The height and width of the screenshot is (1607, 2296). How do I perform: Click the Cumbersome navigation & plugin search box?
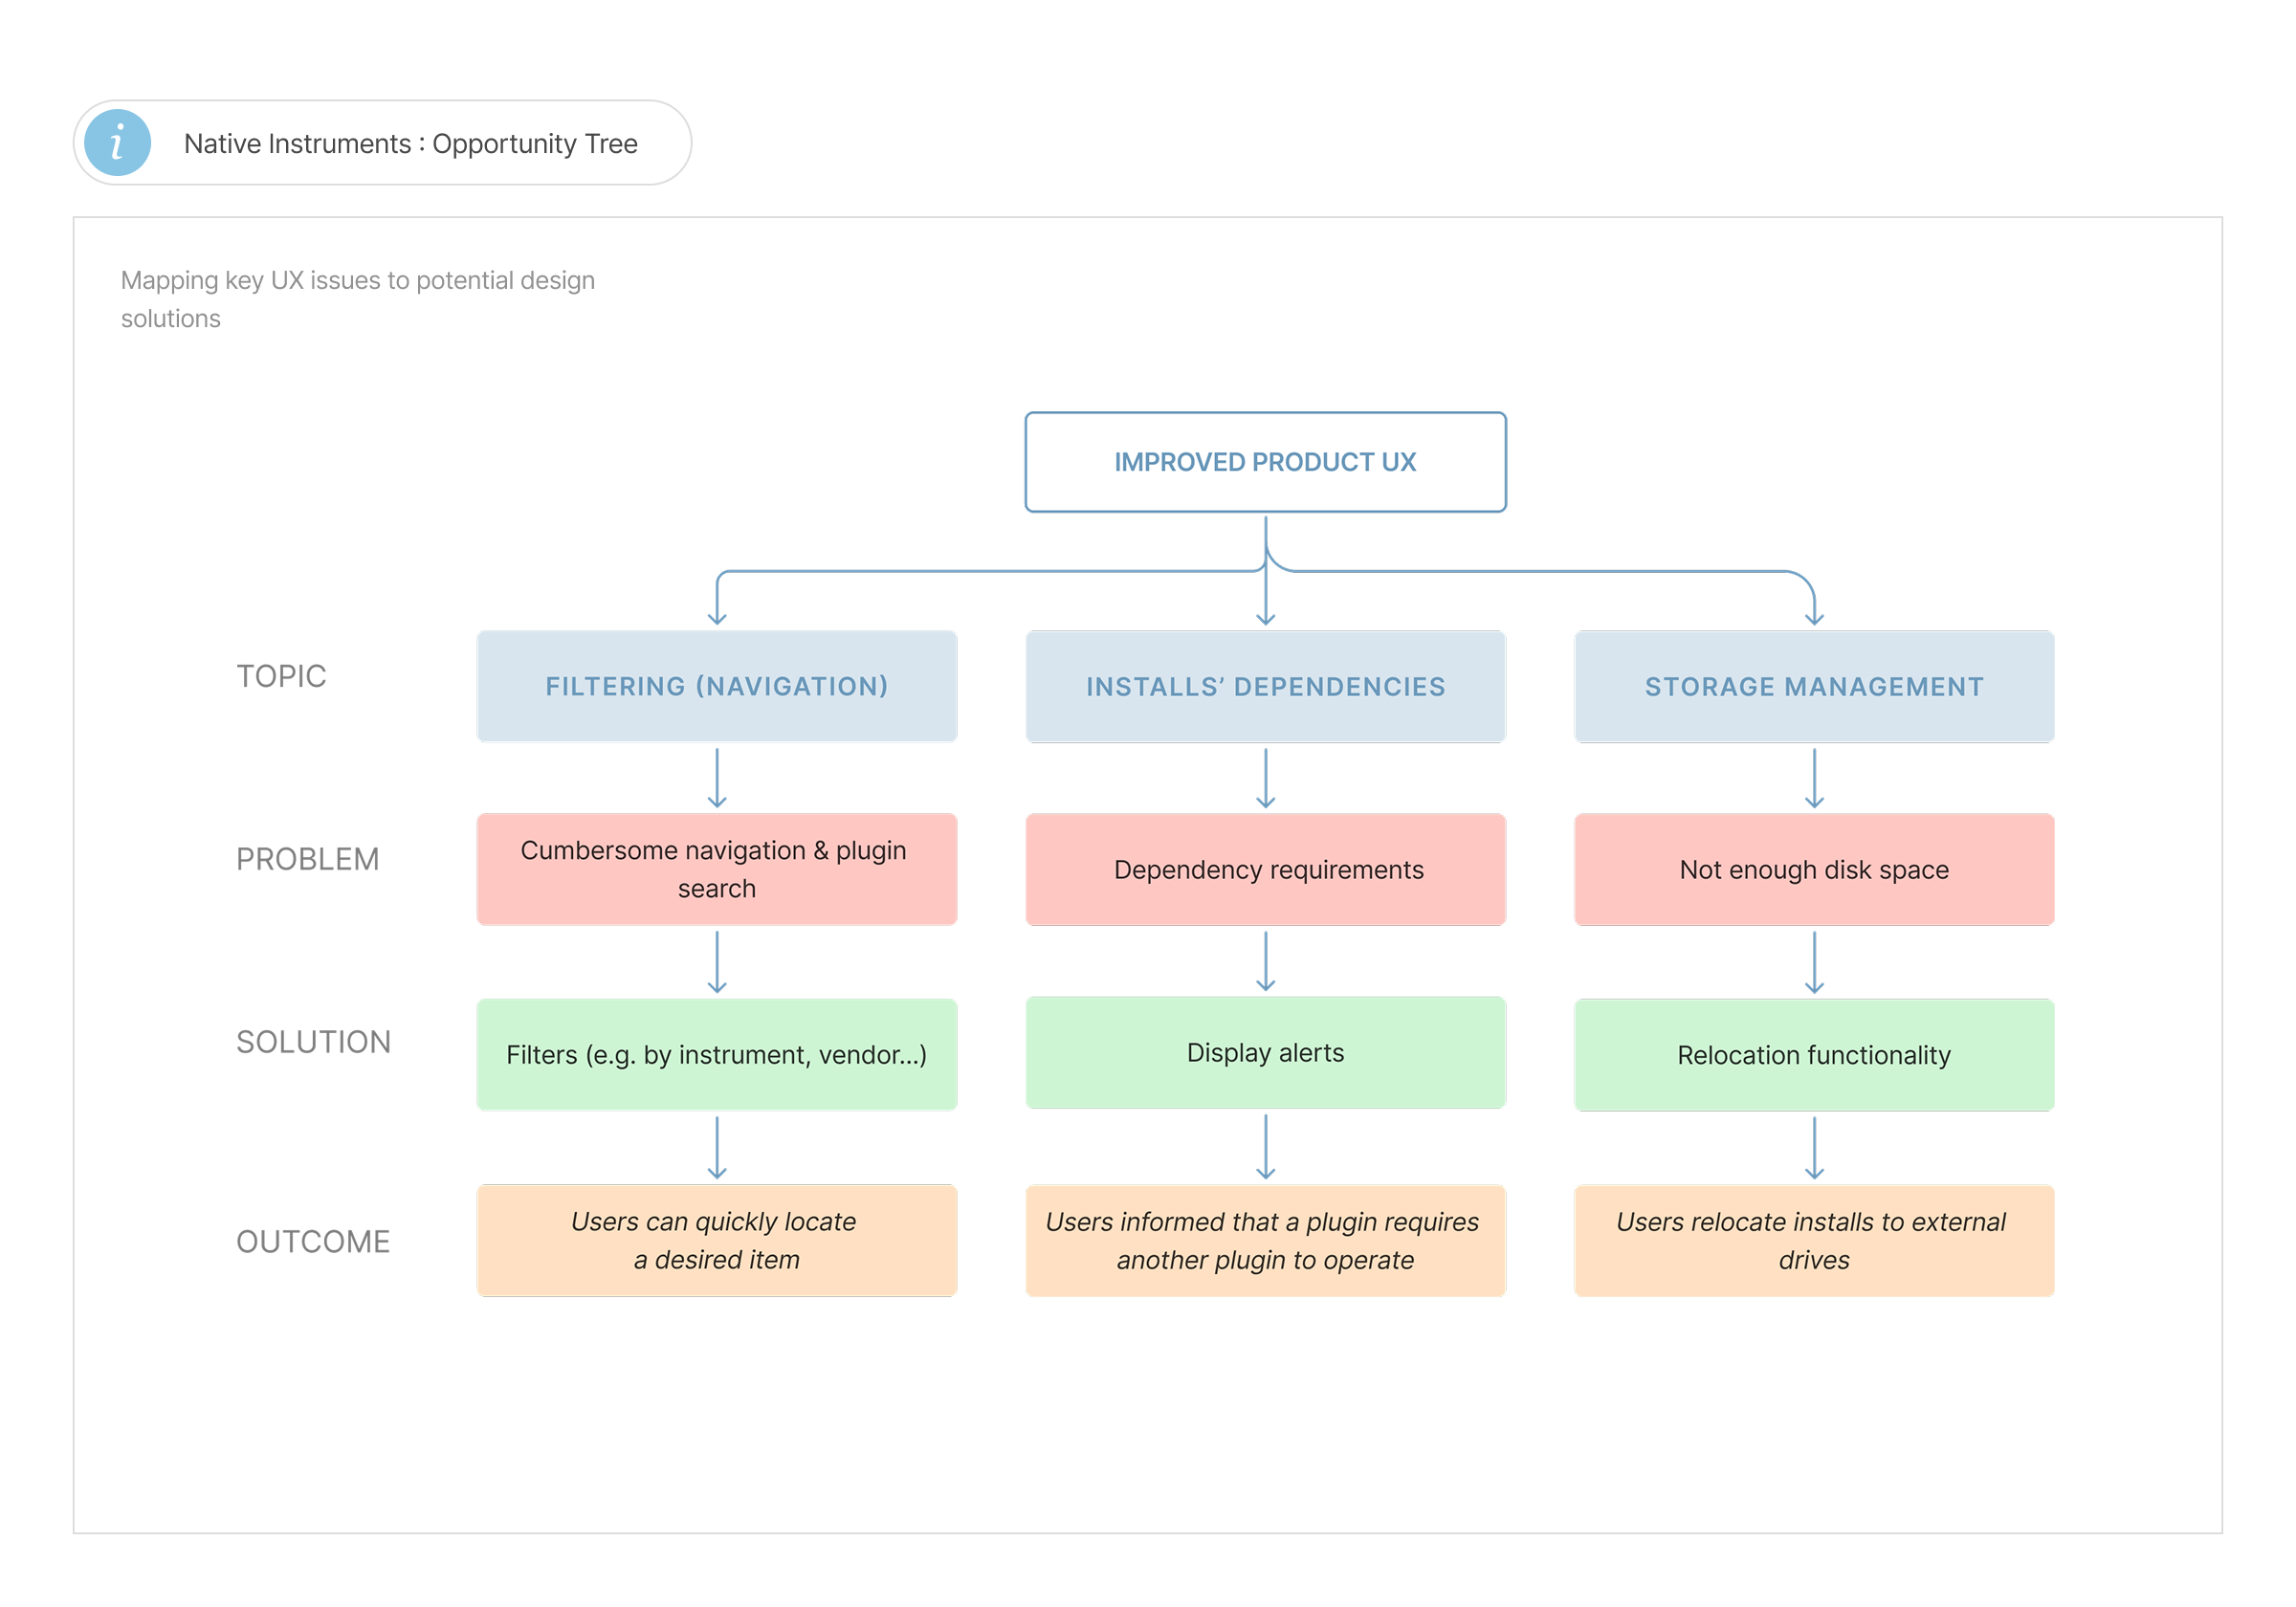[717, 869]
